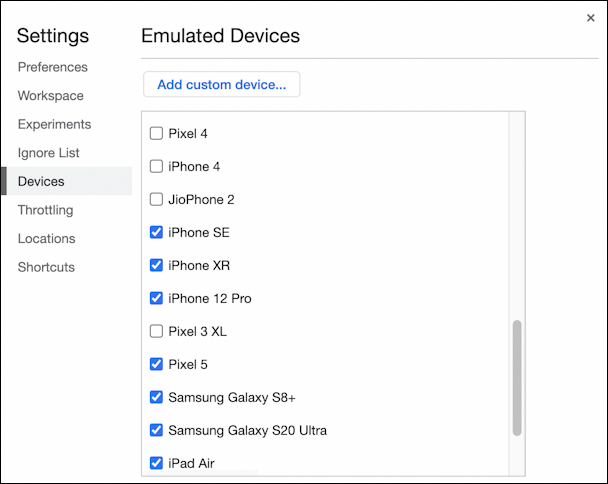Uncheck the Samsung Galaxy S8+ checkbox
Screen dimensions: 608x484
[156, 397]
